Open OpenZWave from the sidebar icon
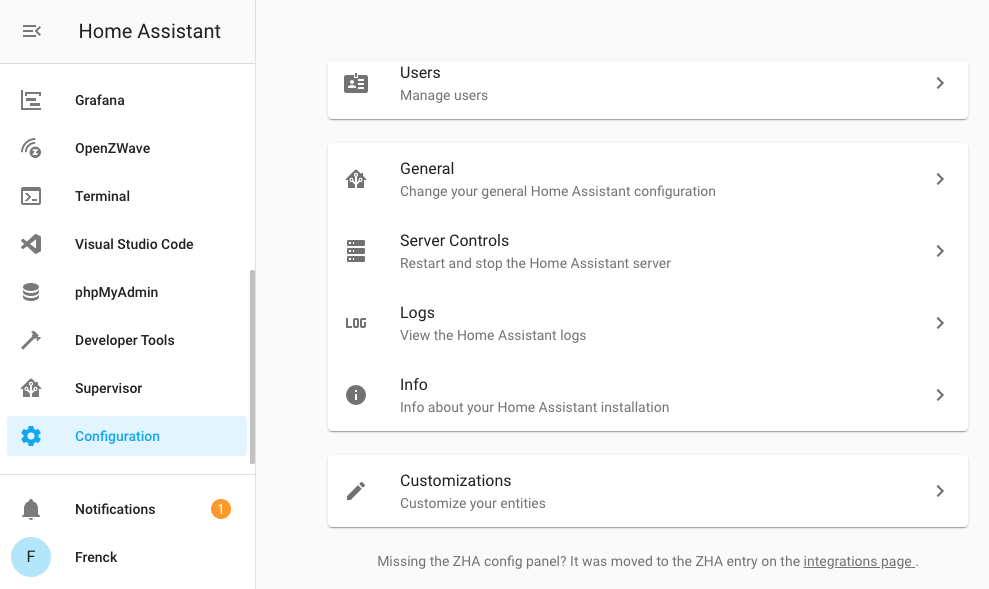989x589 pixels. point(31,148)
